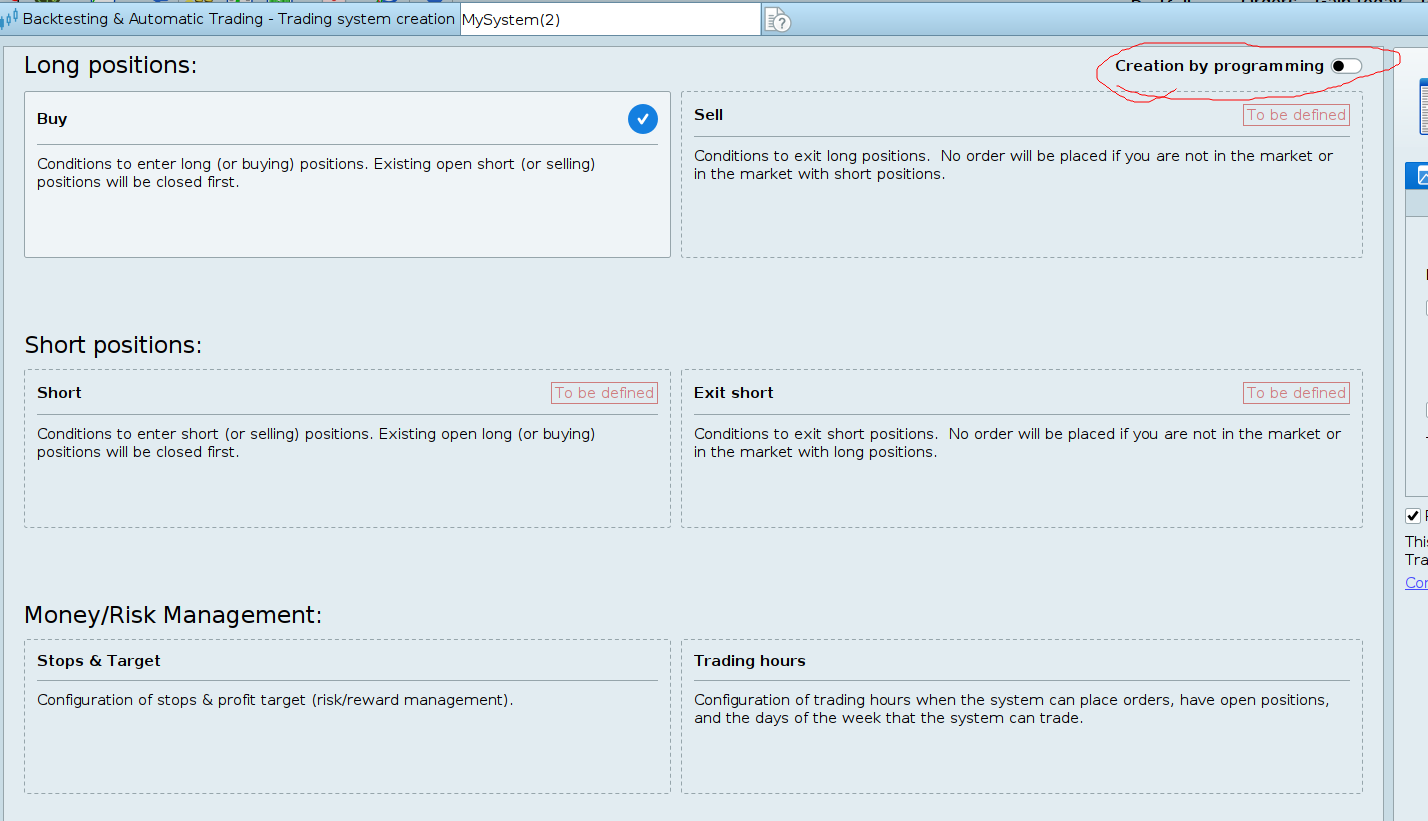Image resolution: width=1428 pixels, height=821 pixels.
Task: Click the blue checkmark on the Buy card
Action: (x=643, y=119)
